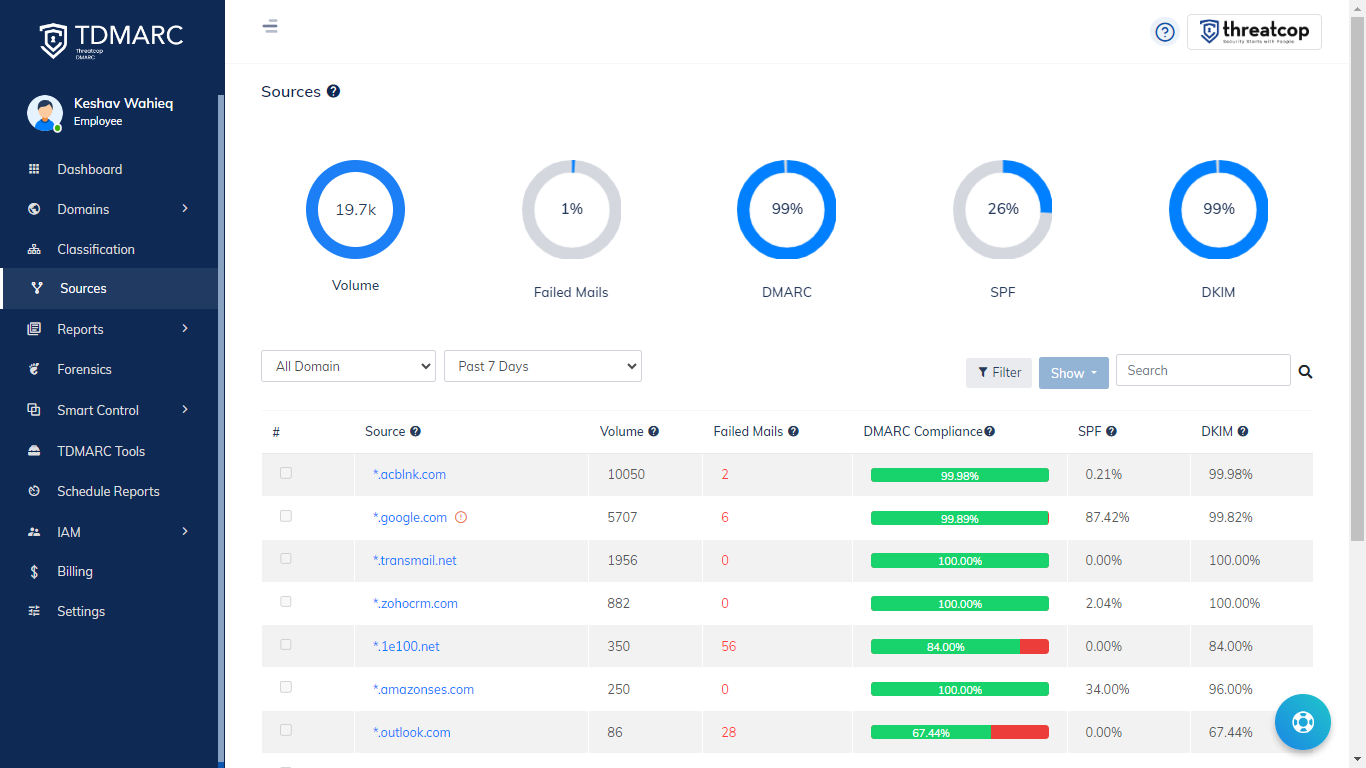Click the Forensics footprint icon

[x=34, y=369]
